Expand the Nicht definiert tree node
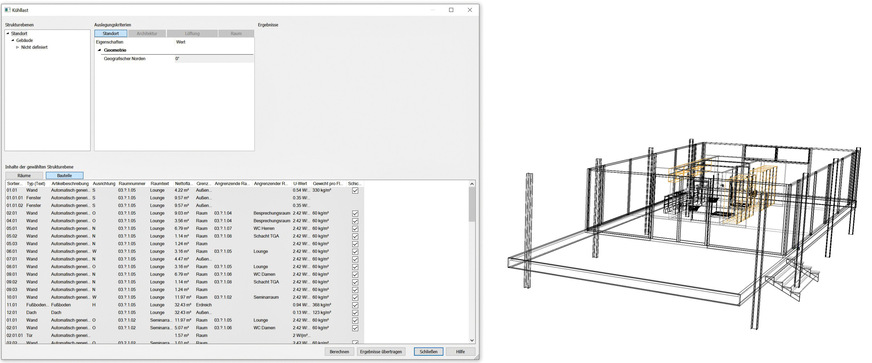 (x=18, y=47)
